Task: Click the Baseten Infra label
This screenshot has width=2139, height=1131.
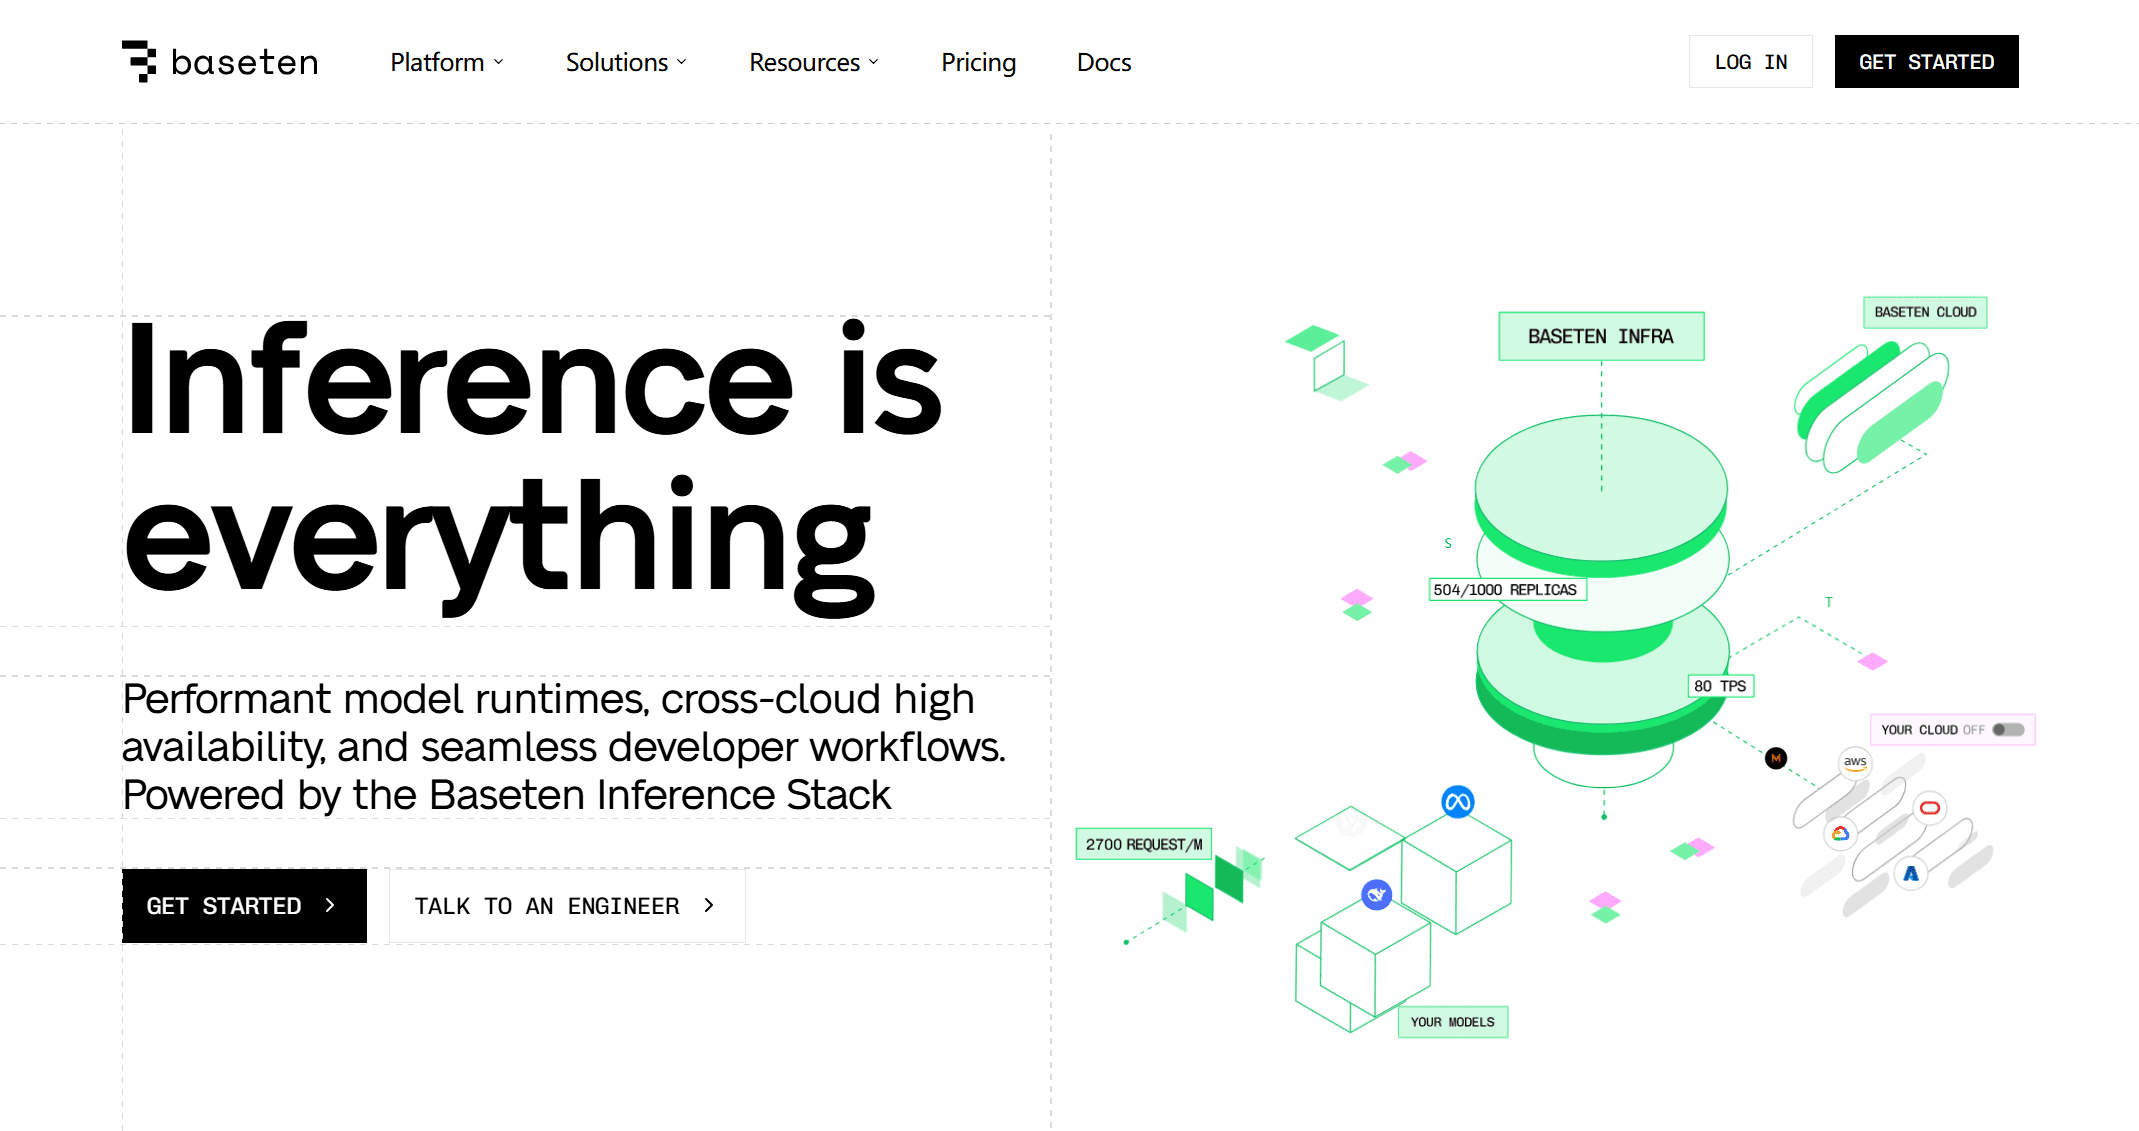Action: tap(1600, 337)
